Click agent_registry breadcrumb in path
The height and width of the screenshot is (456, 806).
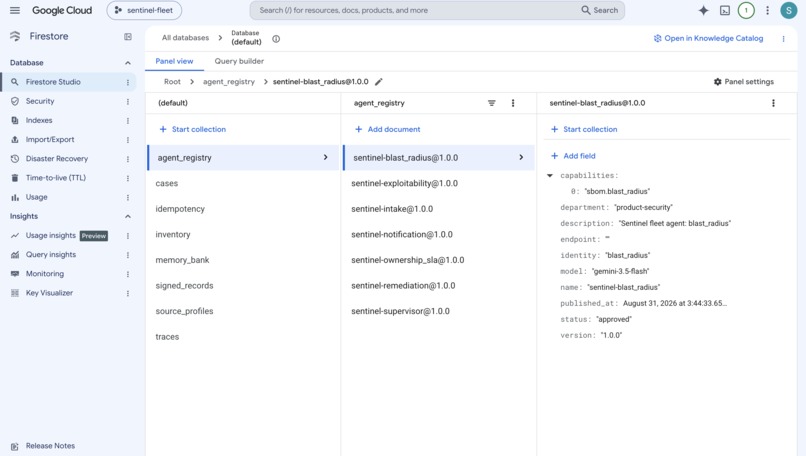click(x=229, y=82)
